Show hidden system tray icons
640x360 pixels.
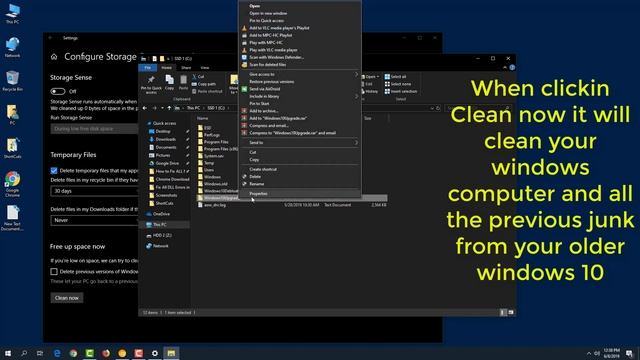point(589,353)
